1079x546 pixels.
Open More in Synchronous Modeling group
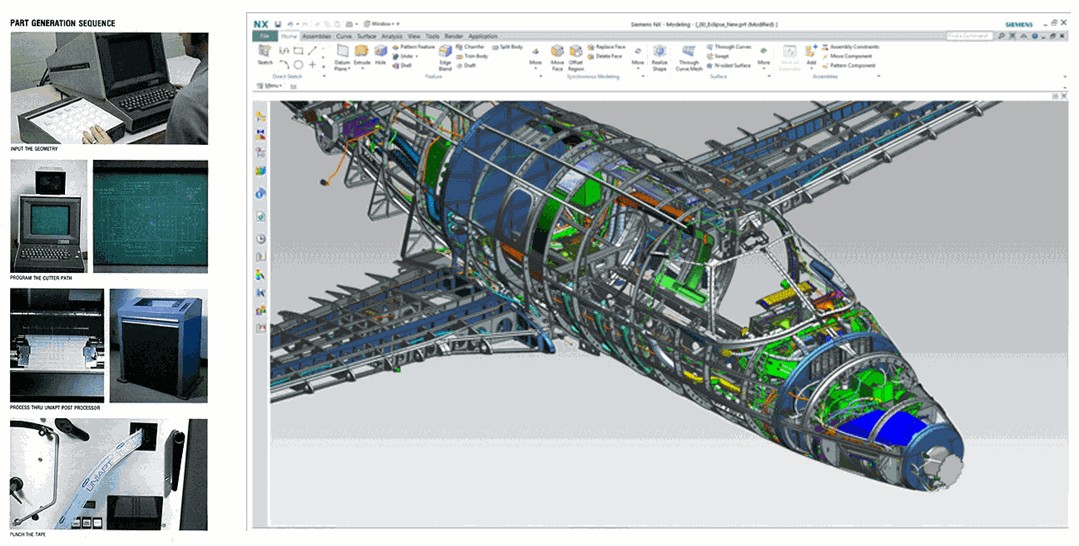click(x=638, y=60)
